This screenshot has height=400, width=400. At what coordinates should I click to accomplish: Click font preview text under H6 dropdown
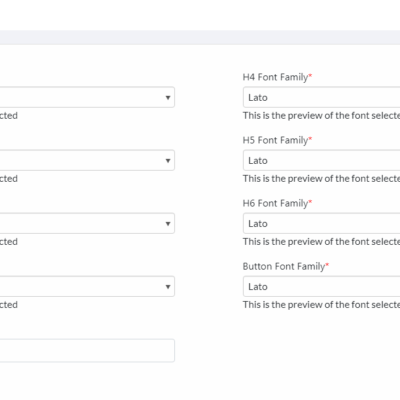point(321,242)
